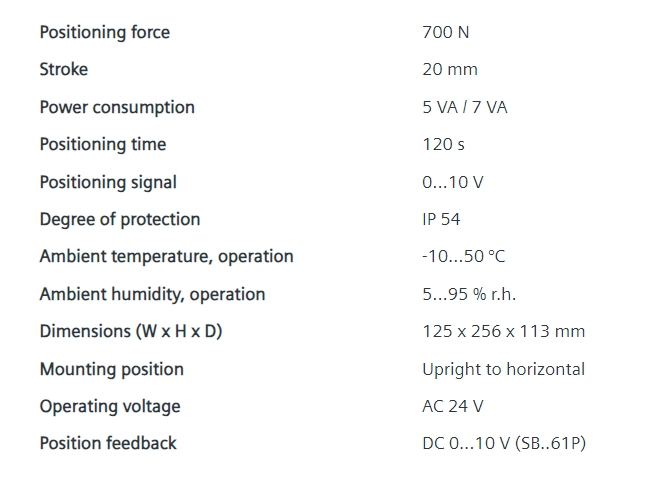The width and height of the screenshot is (649, 484).
Task: Click the Stroke label
Action: (x=64, y=69)
